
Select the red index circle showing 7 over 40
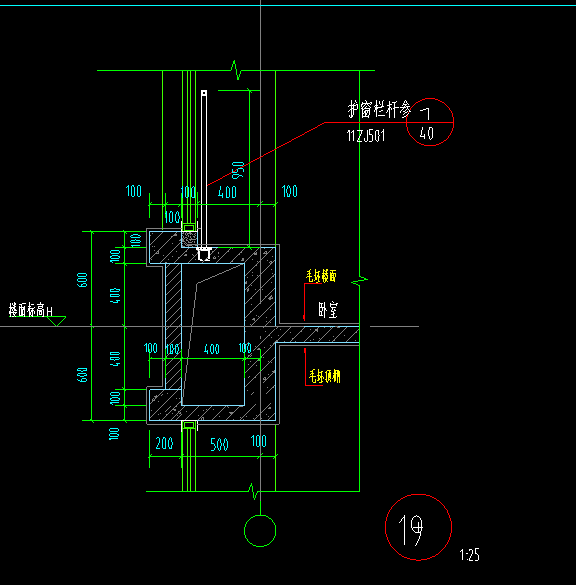(430, 122)
